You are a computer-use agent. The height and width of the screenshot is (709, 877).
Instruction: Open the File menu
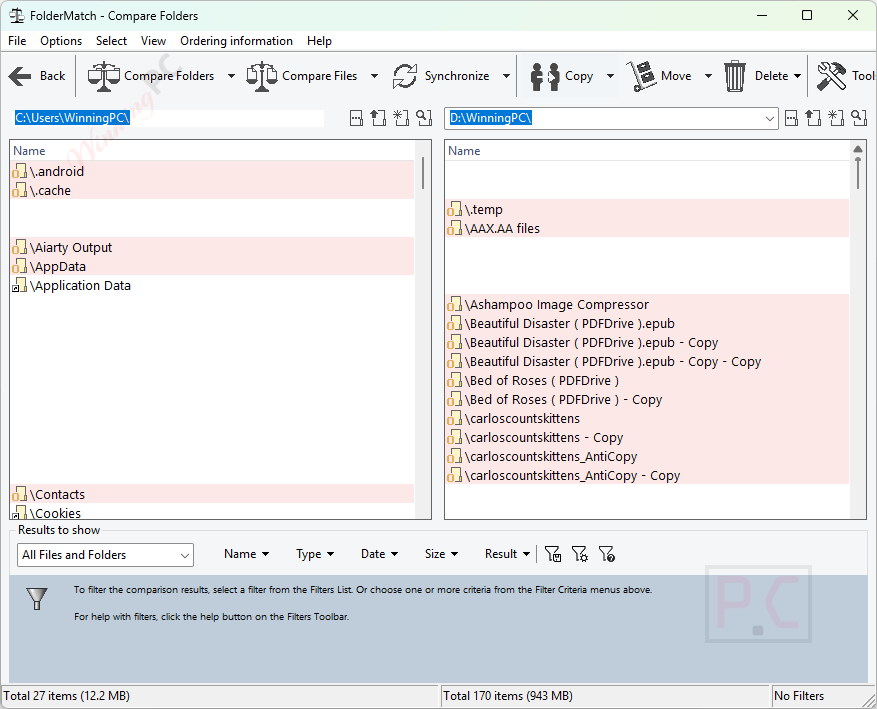(x=17, y=41)
